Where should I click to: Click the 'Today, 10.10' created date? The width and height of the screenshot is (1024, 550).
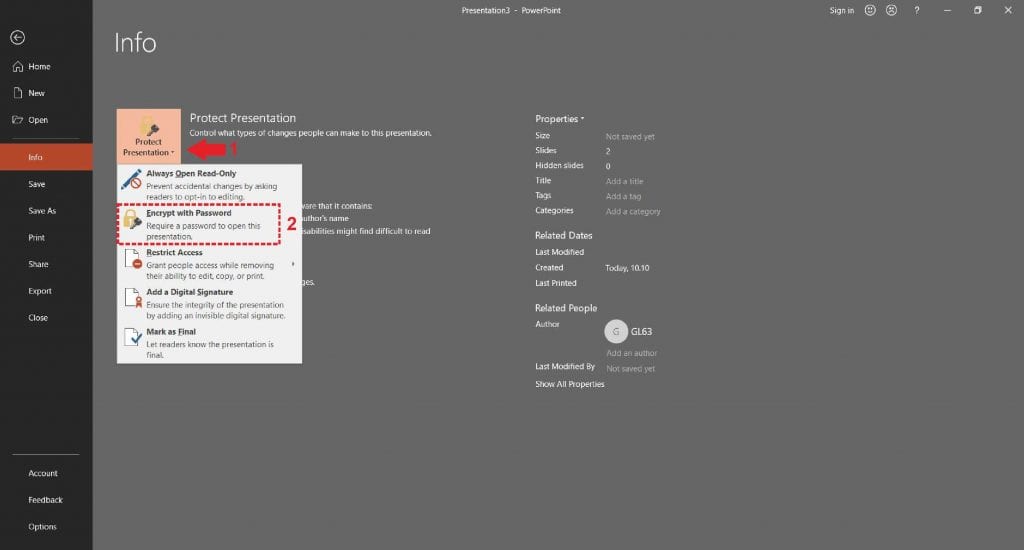pyautogui.click(x=627, y=268)
